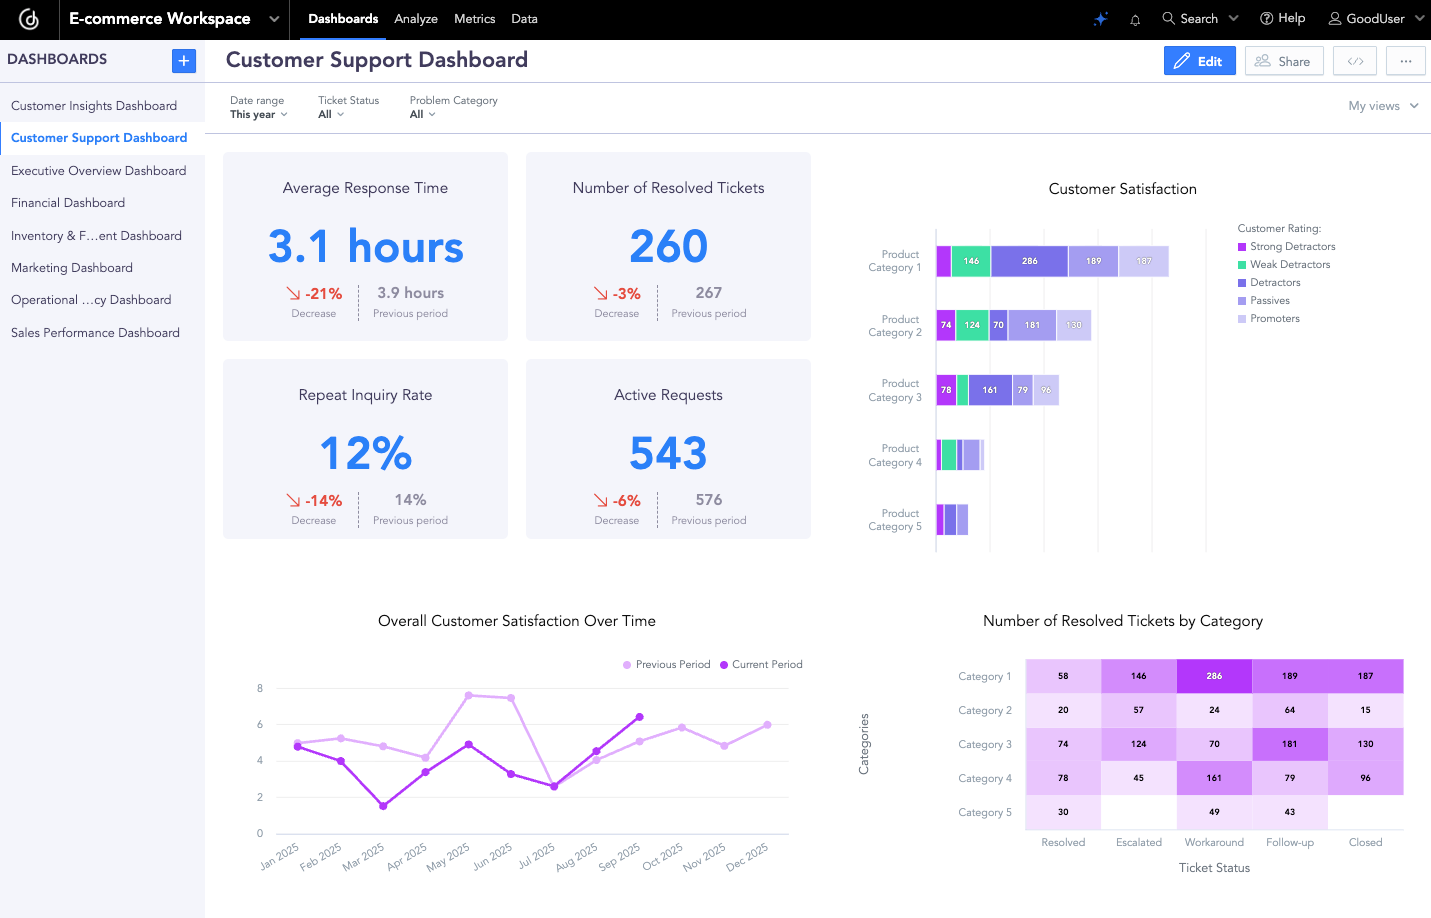This screenshot has height=918, width=1431.
Task: Open the Metrics menu item
Action: (x=474, y=19)
